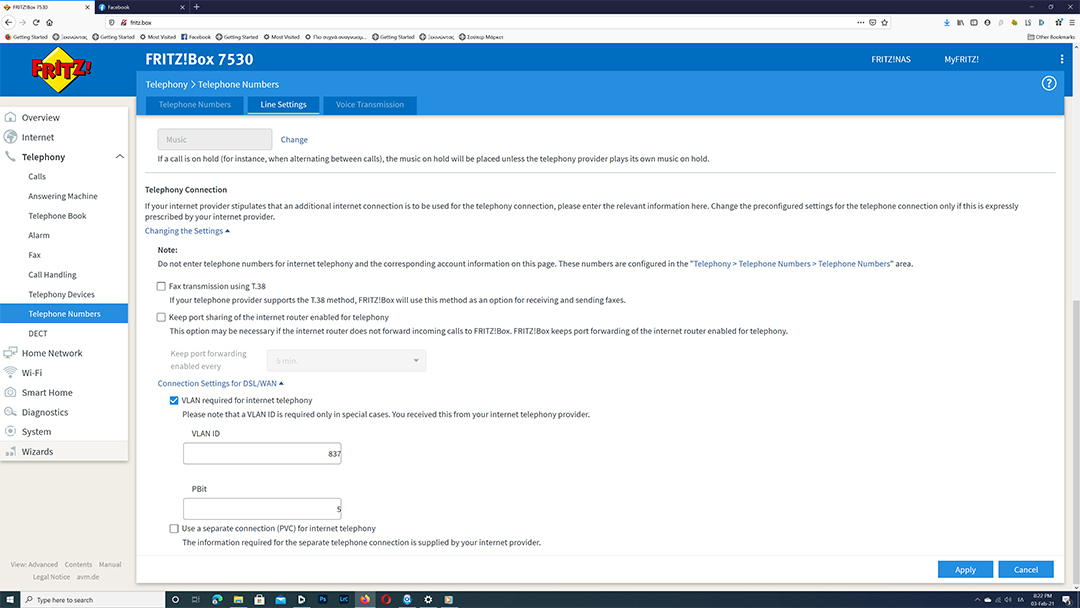Image resolution: width=1080 pixels, height=608 pixels.
Task: Open page actions three-dot menu in address bar
Action: [860, 22]
